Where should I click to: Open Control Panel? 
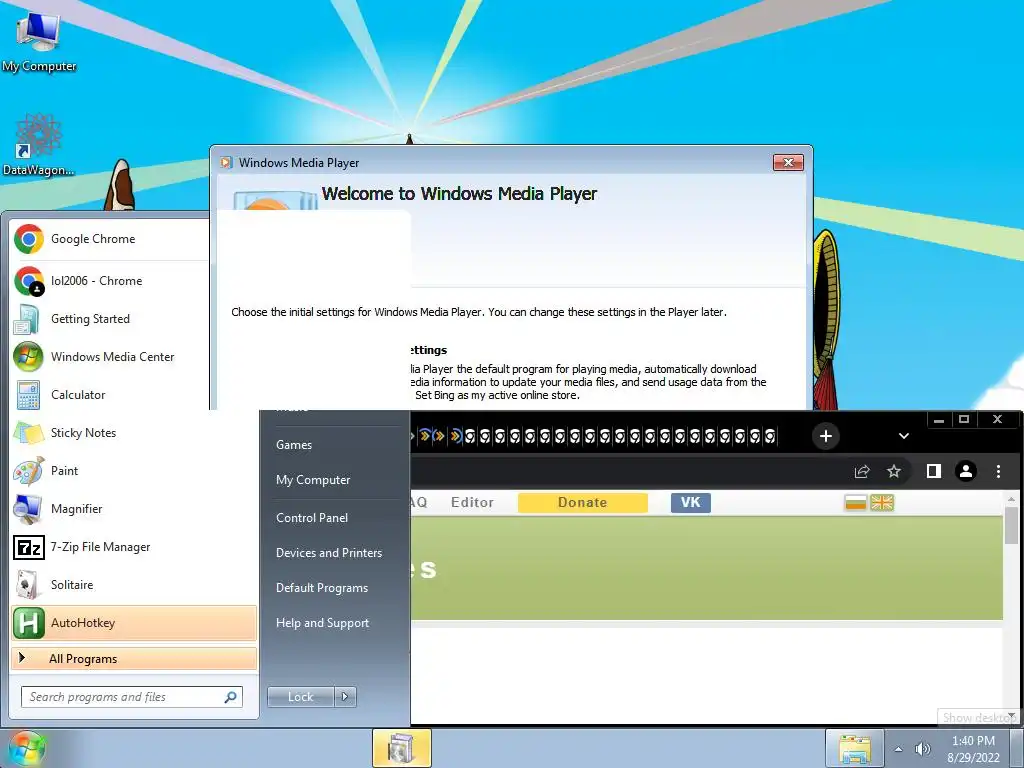point(336,518)
